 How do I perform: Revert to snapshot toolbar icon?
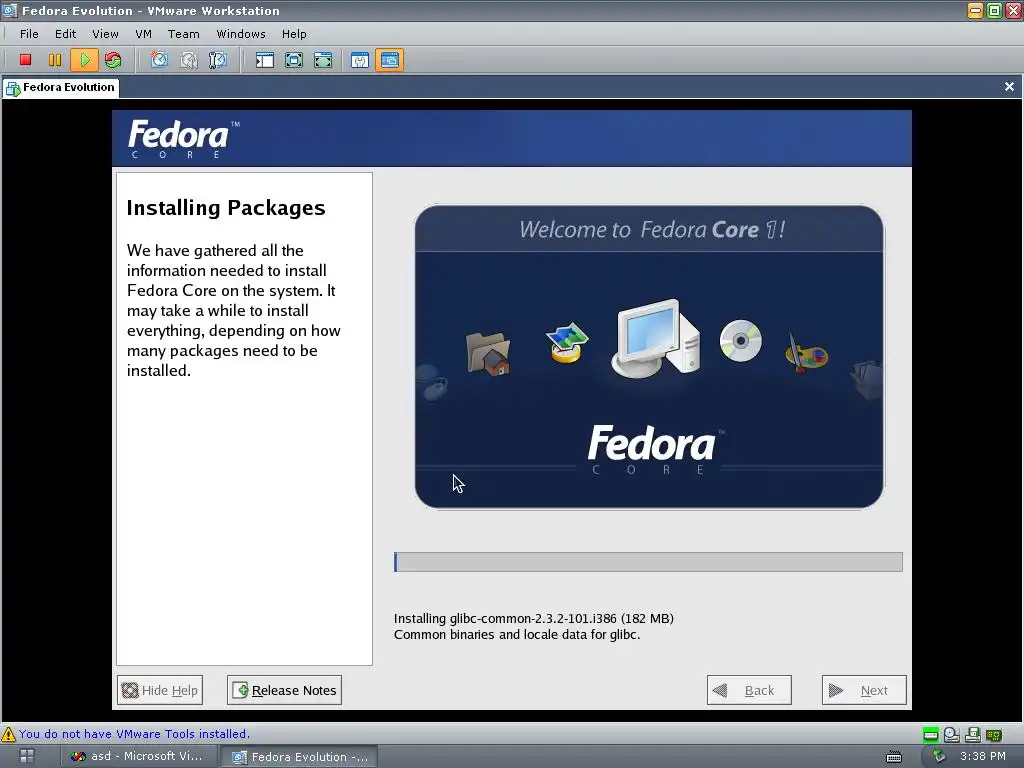coord(189,60)
